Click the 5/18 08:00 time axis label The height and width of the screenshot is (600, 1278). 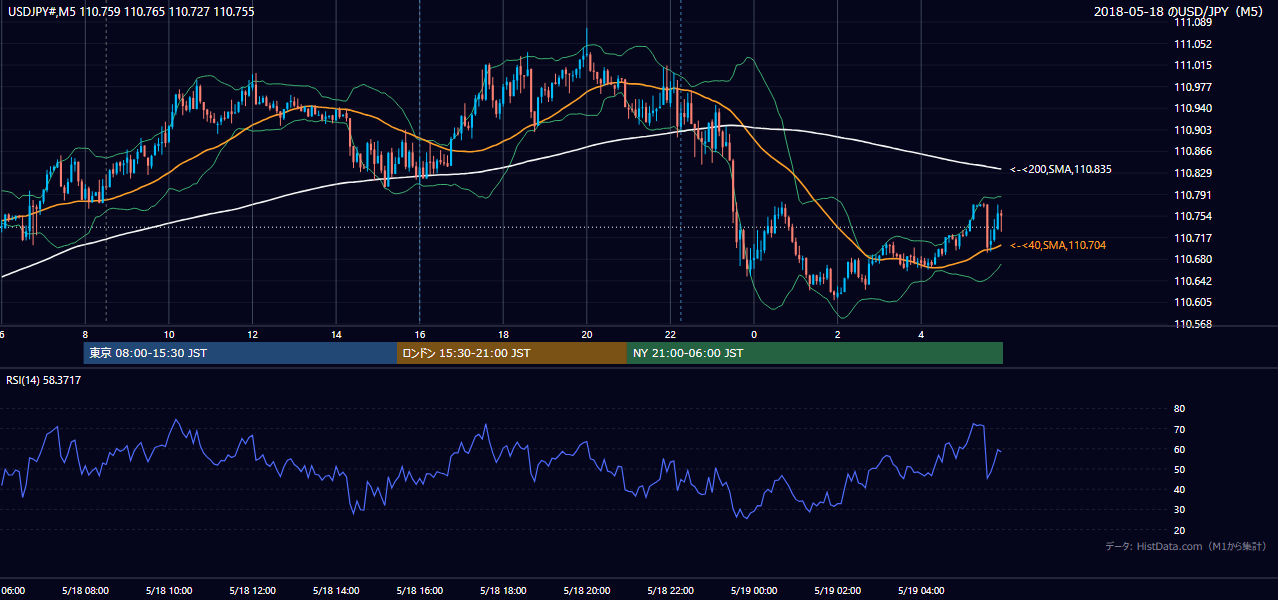coord(84,591)
